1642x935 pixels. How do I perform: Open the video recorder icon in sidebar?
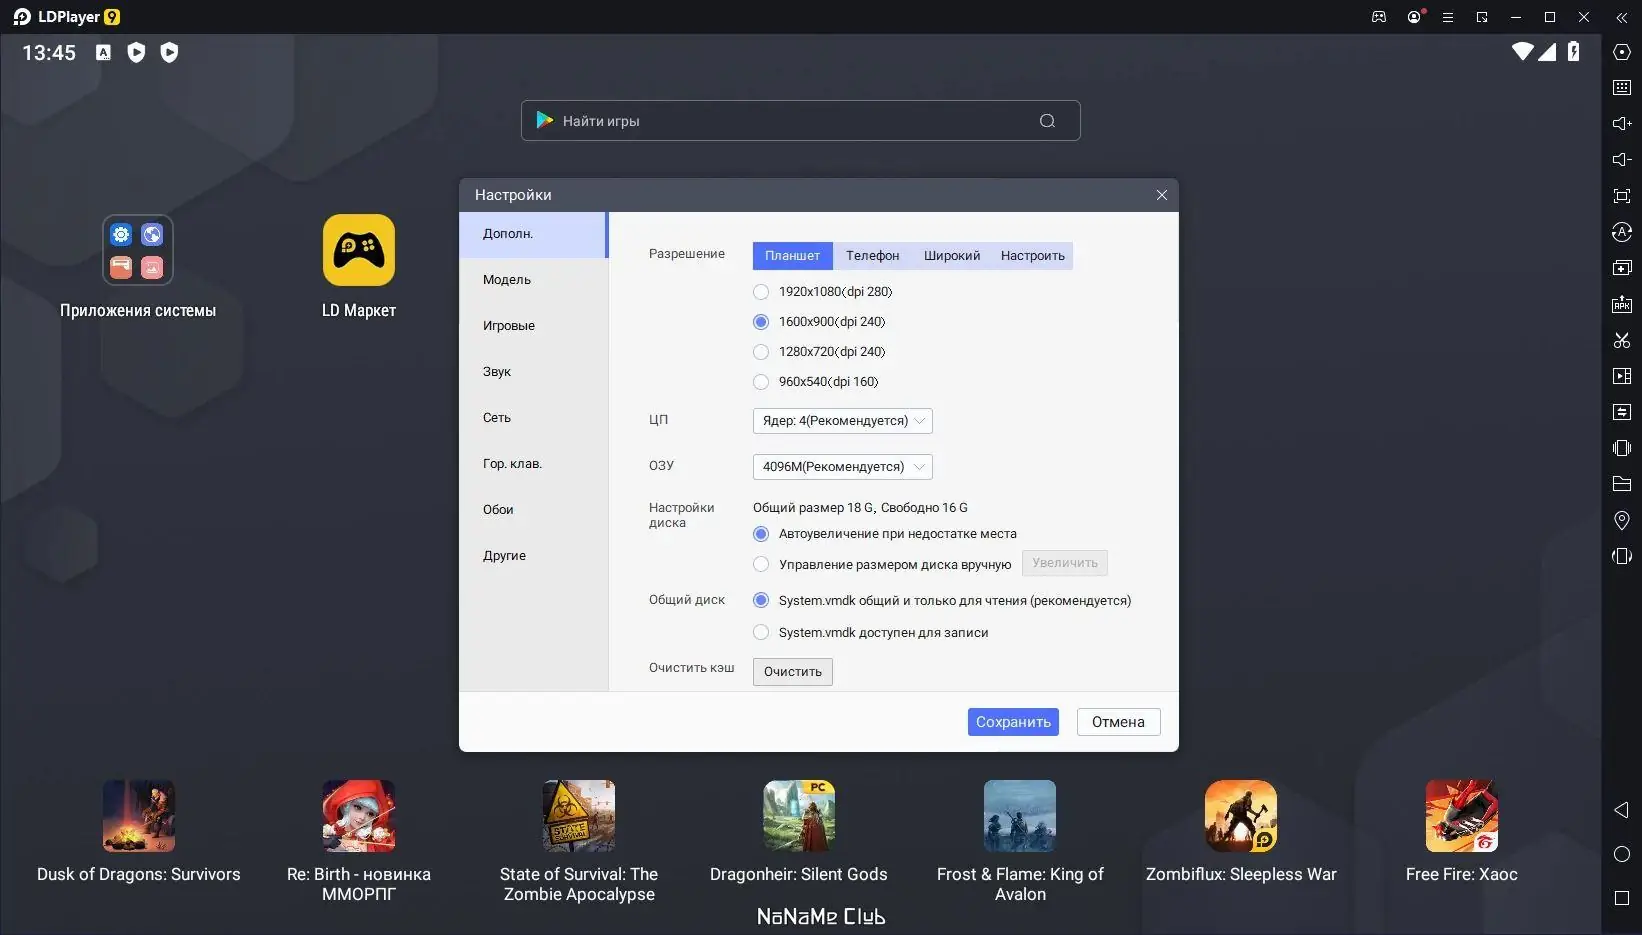tap(1622, 376)
